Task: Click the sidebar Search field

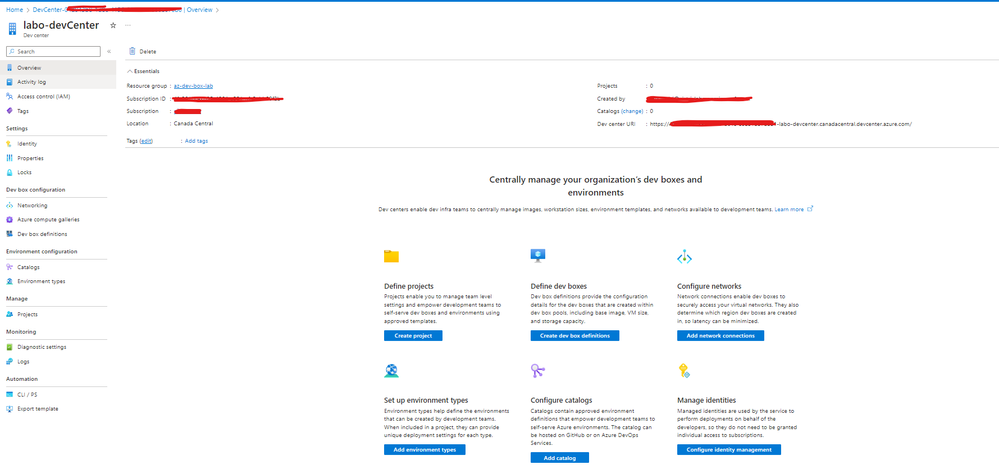Action: pos(54,52)
